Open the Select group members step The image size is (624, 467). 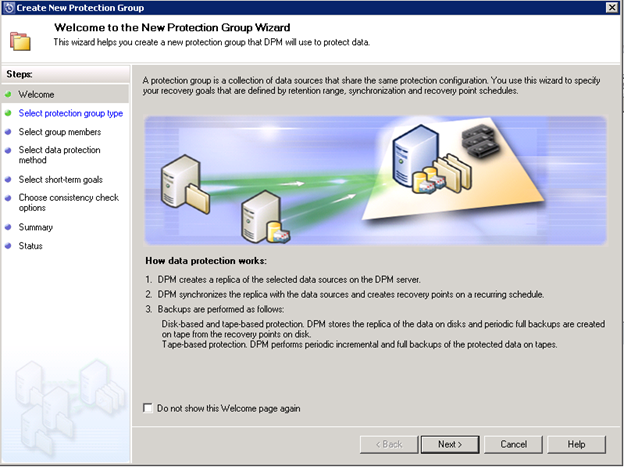point(60,132)
